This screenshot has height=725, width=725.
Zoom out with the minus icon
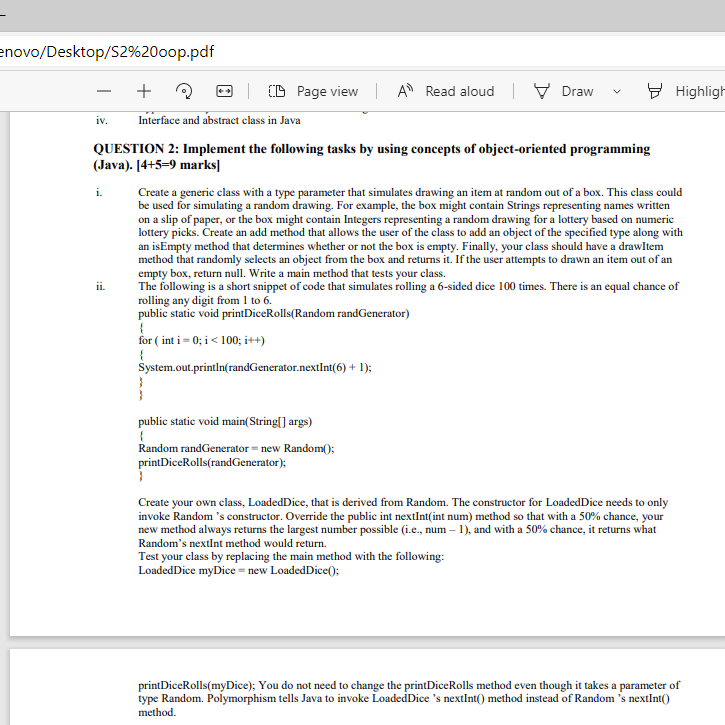pyautogui.click(x=104, y=91)
